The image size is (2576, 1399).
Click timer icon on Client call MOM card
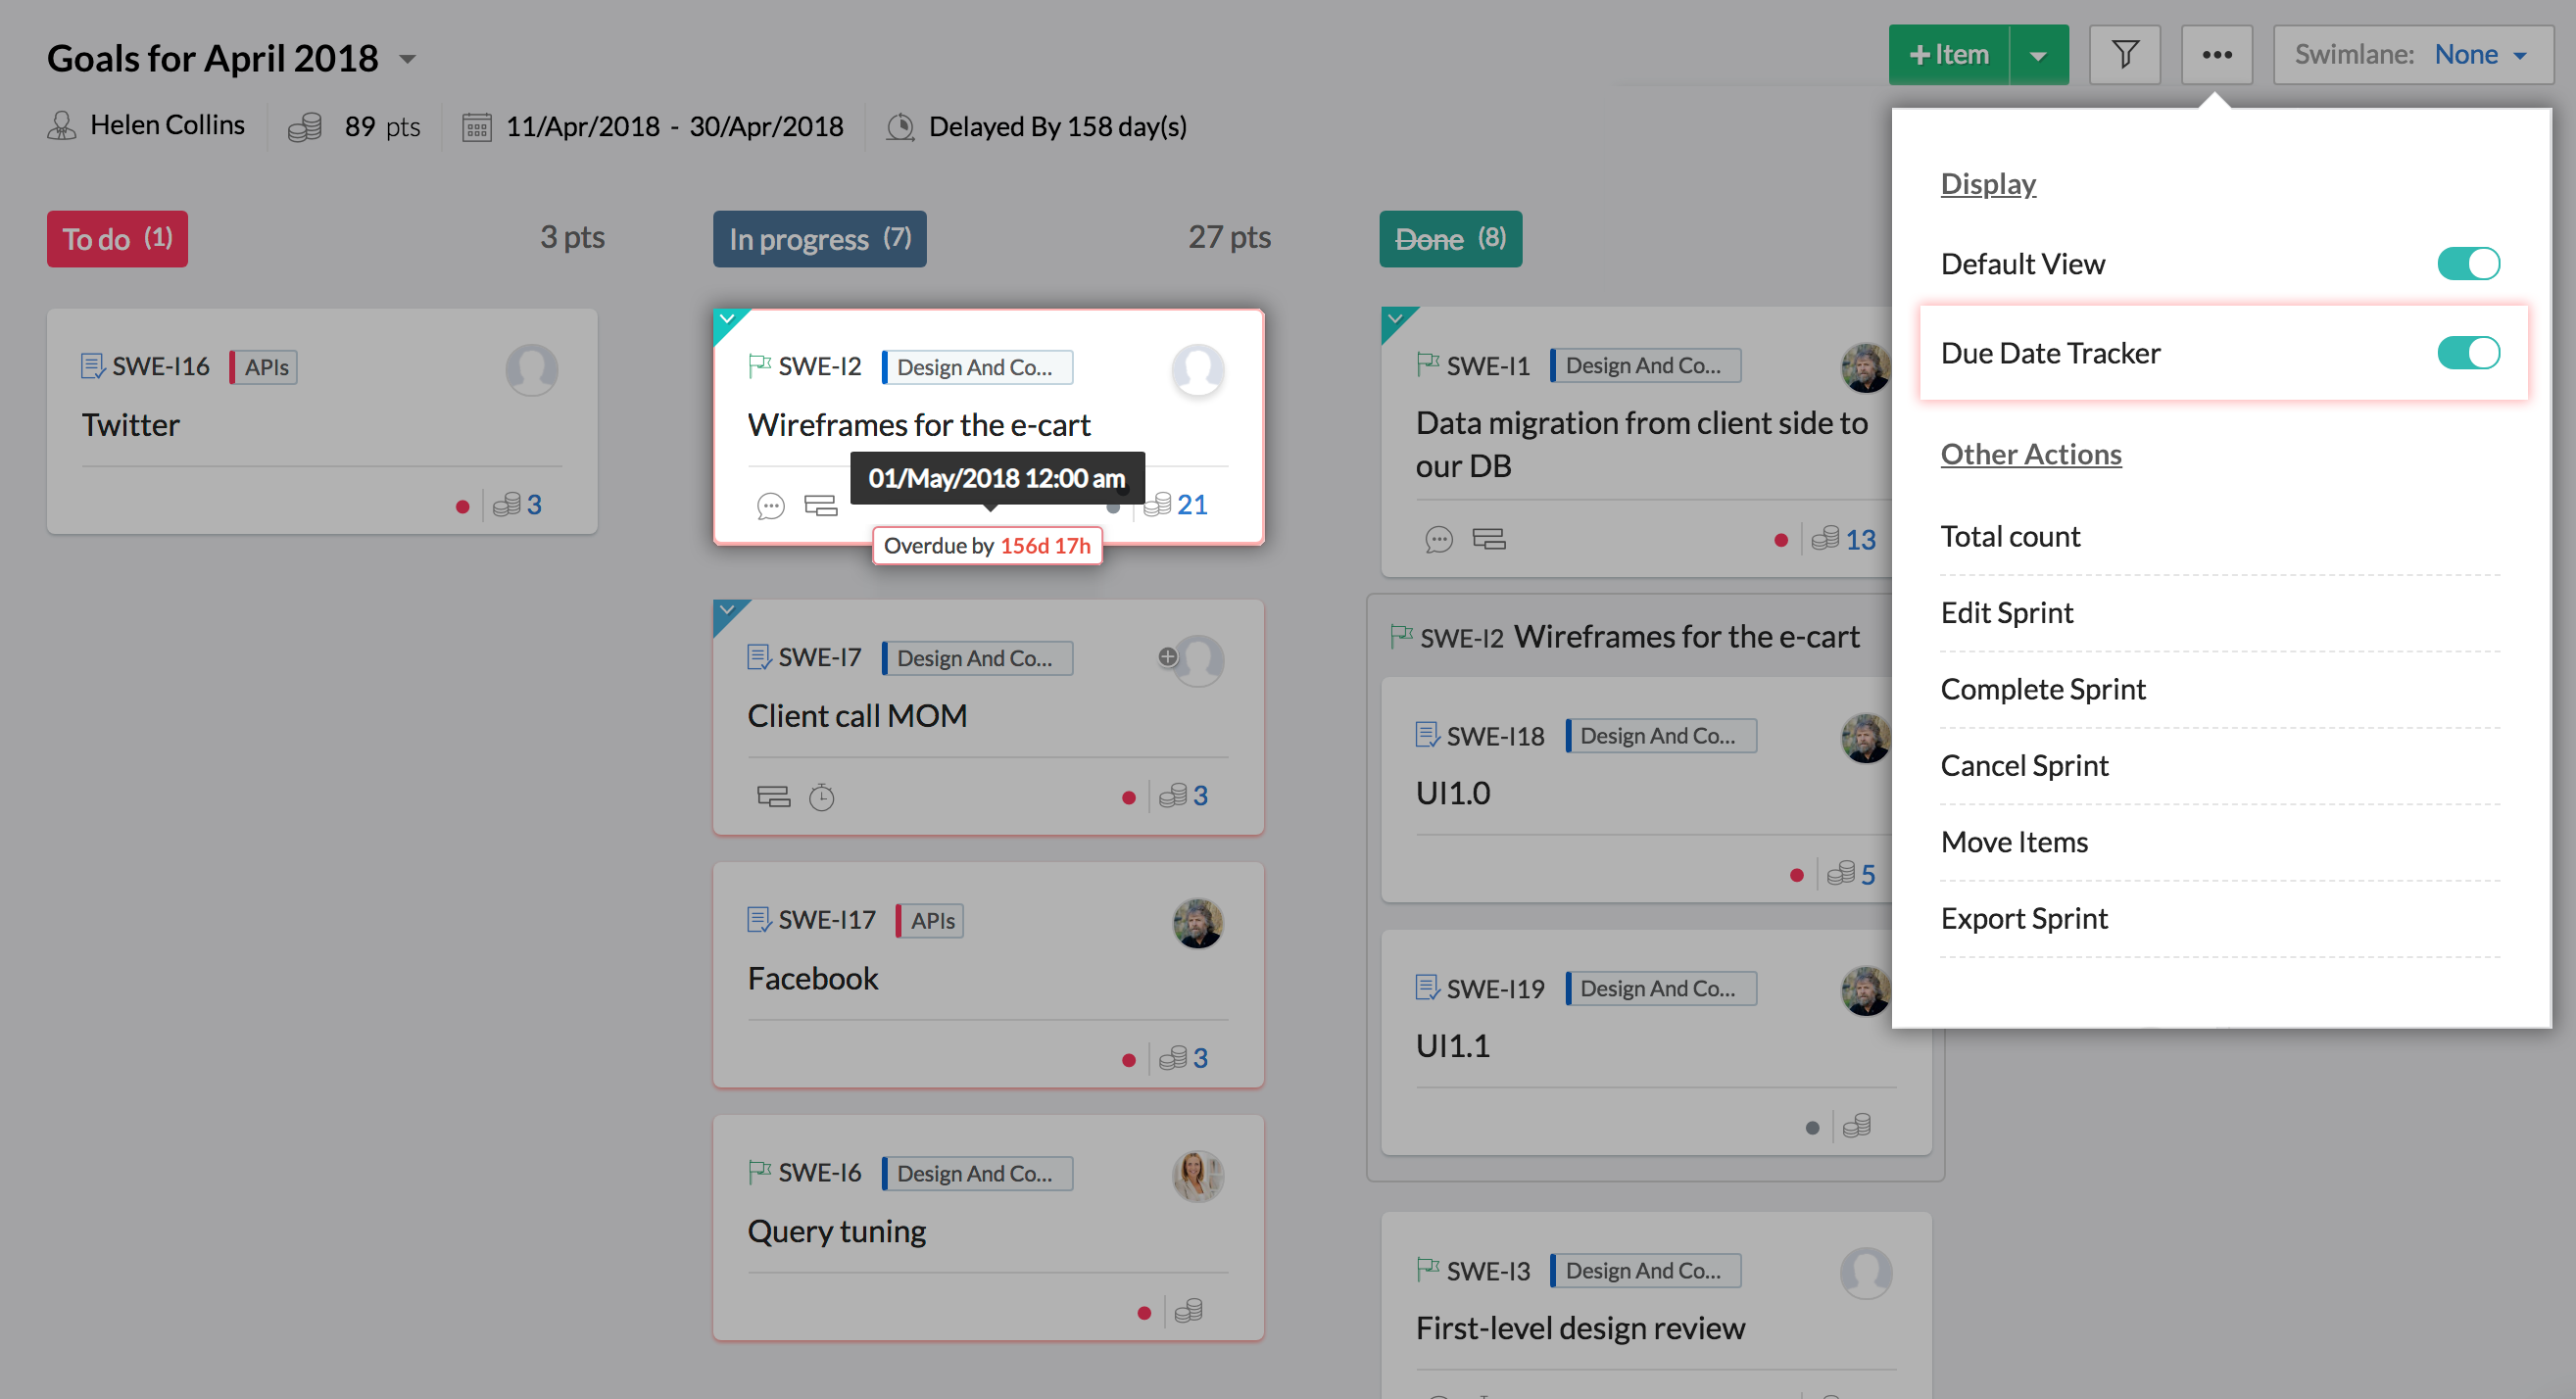[x=821, y=797]
